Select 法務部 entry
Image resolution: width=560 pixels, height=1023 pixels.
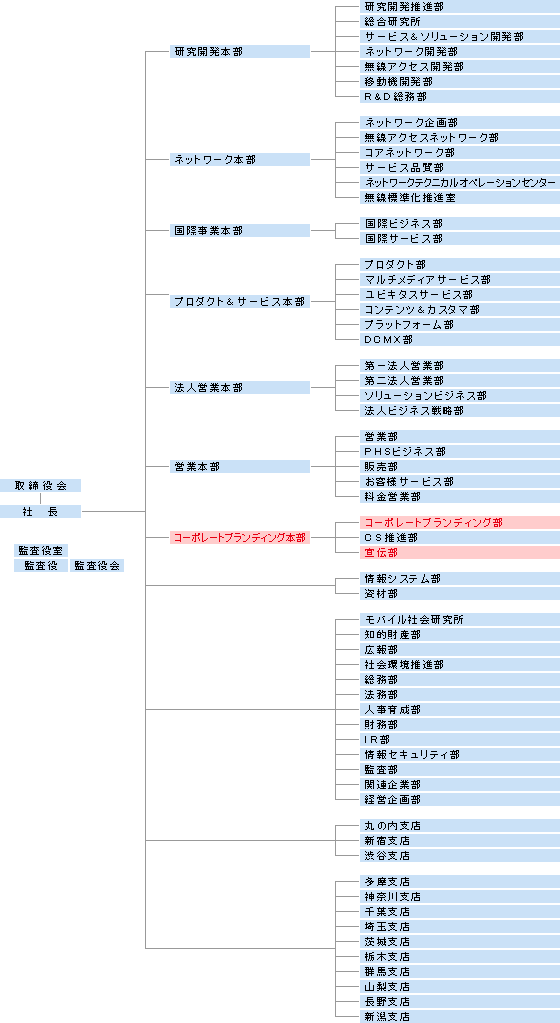(x=460, y=695)
